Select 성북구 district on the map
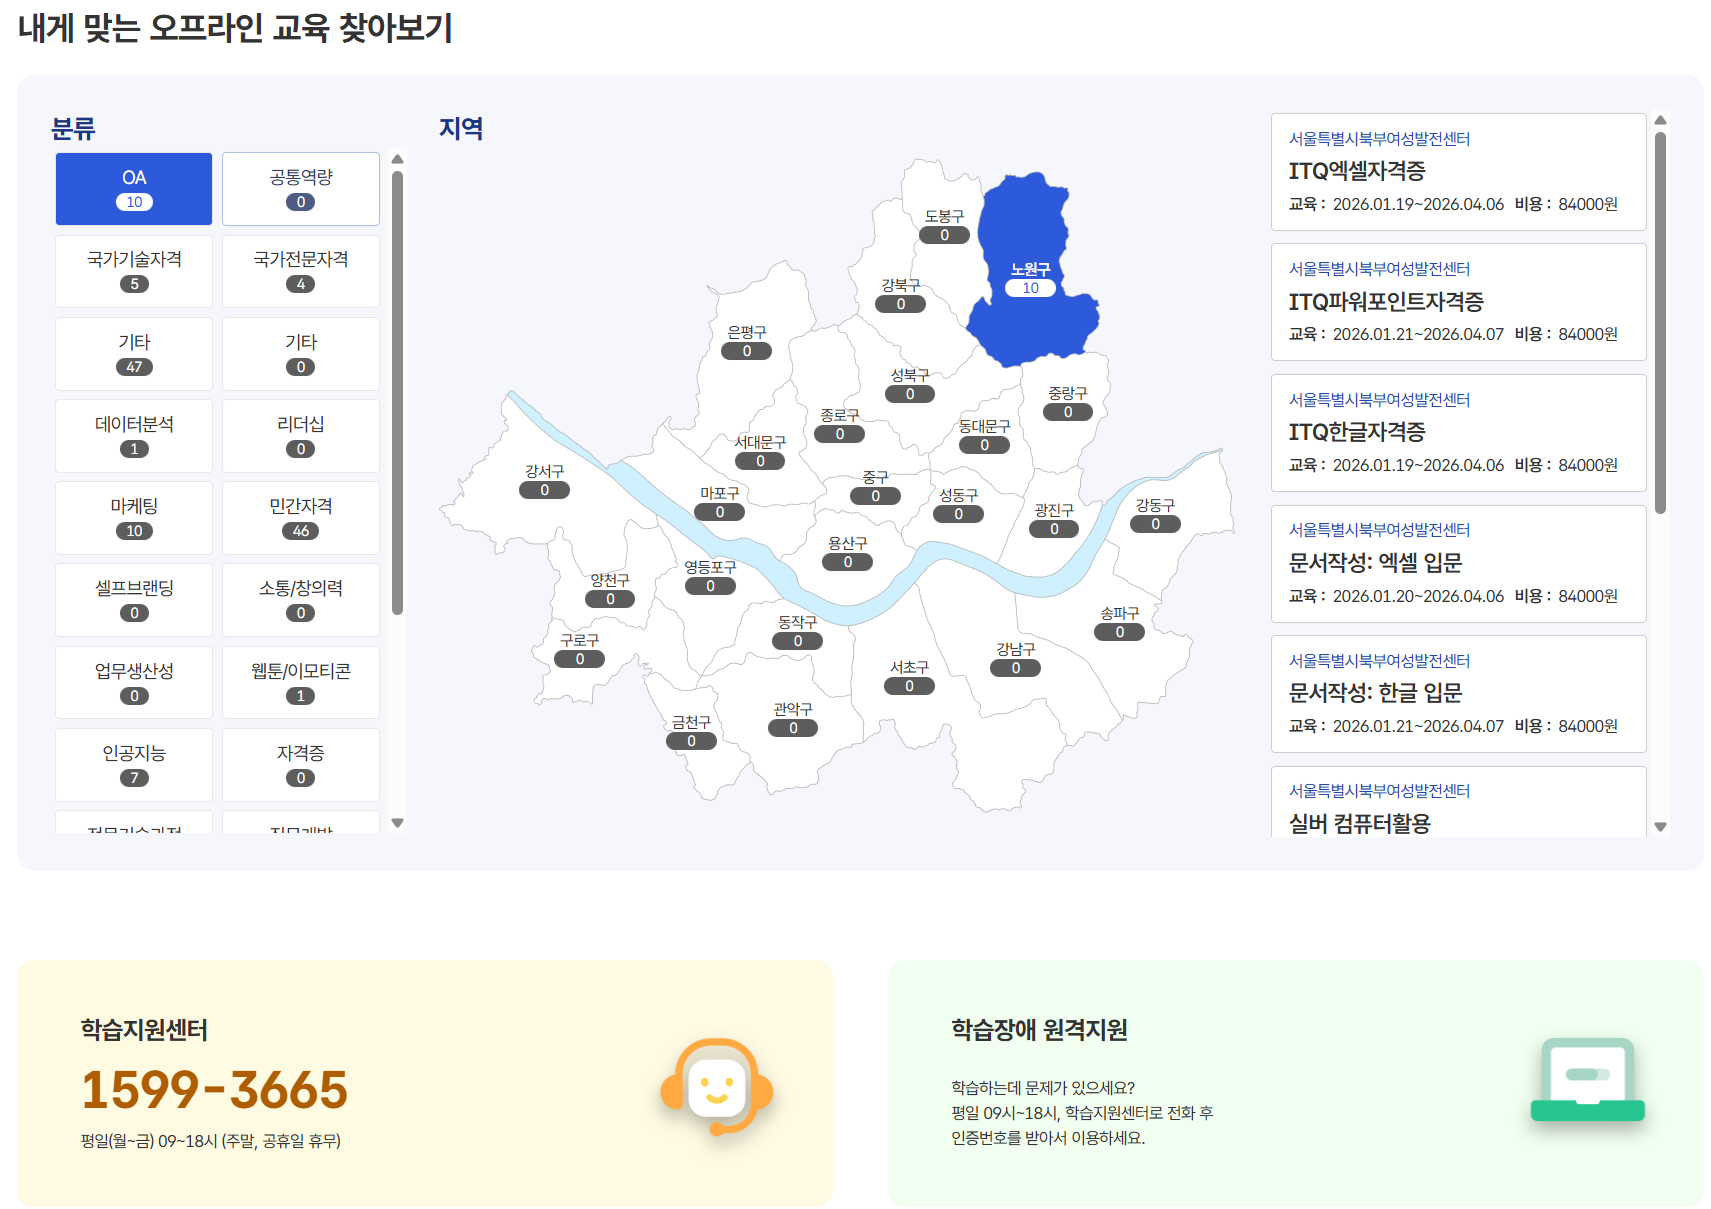 click(x=909, y=385)
